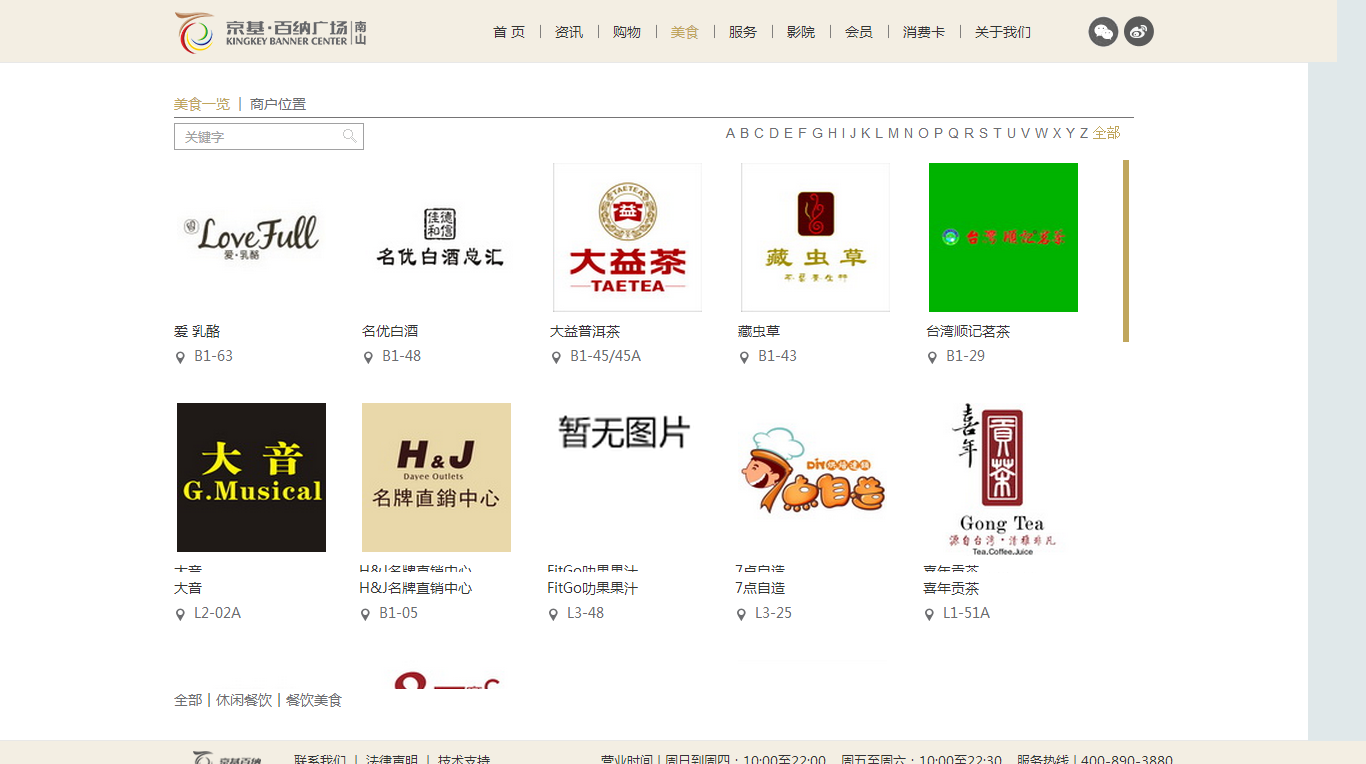Click the location pin for 大益普洱茶
This screenshot has width=1366, height=764.
(x=558, y=356)
